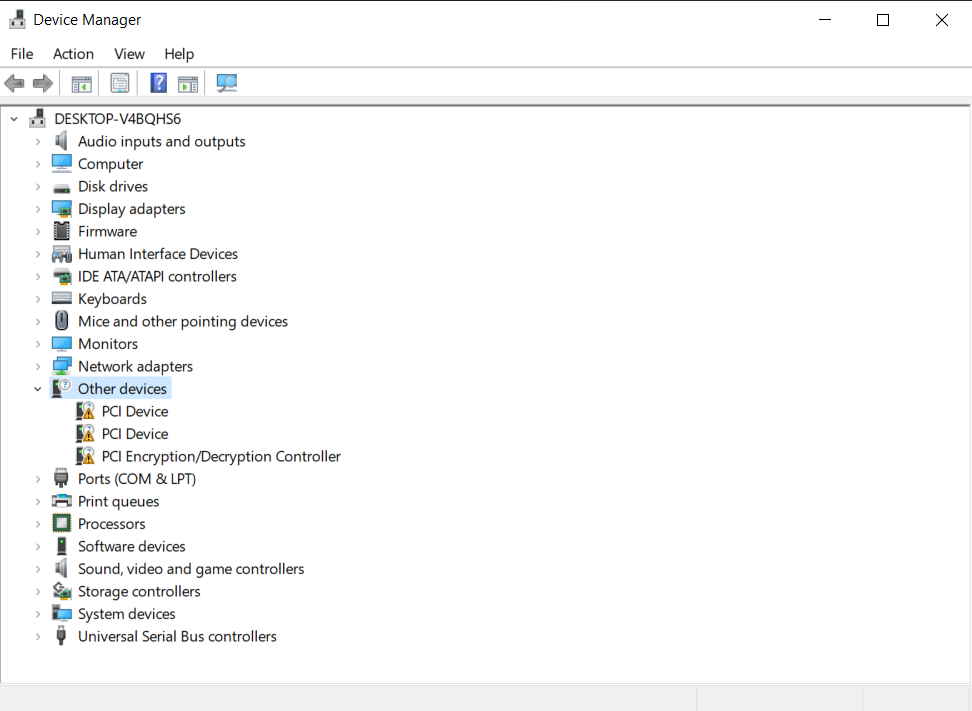This screenshot has height=711, width=972.
Task: Collapse the DESKTOP-V4BQHS6 root node
Action: click(14, 118)
